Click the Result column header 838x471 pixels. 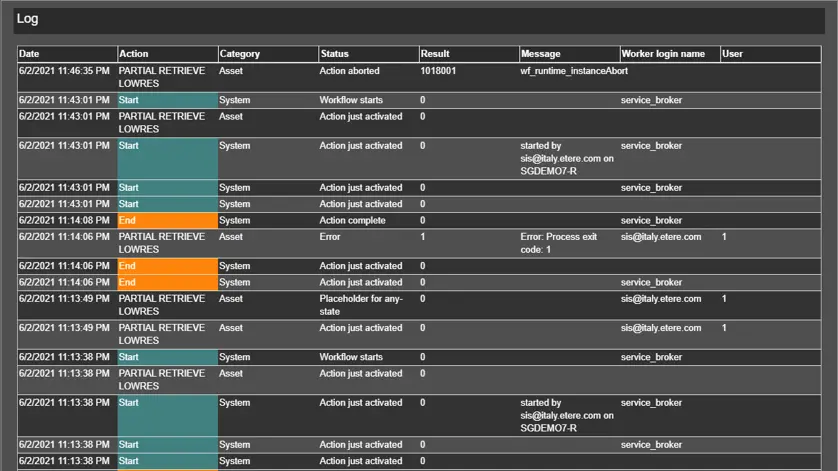point(435,54)
